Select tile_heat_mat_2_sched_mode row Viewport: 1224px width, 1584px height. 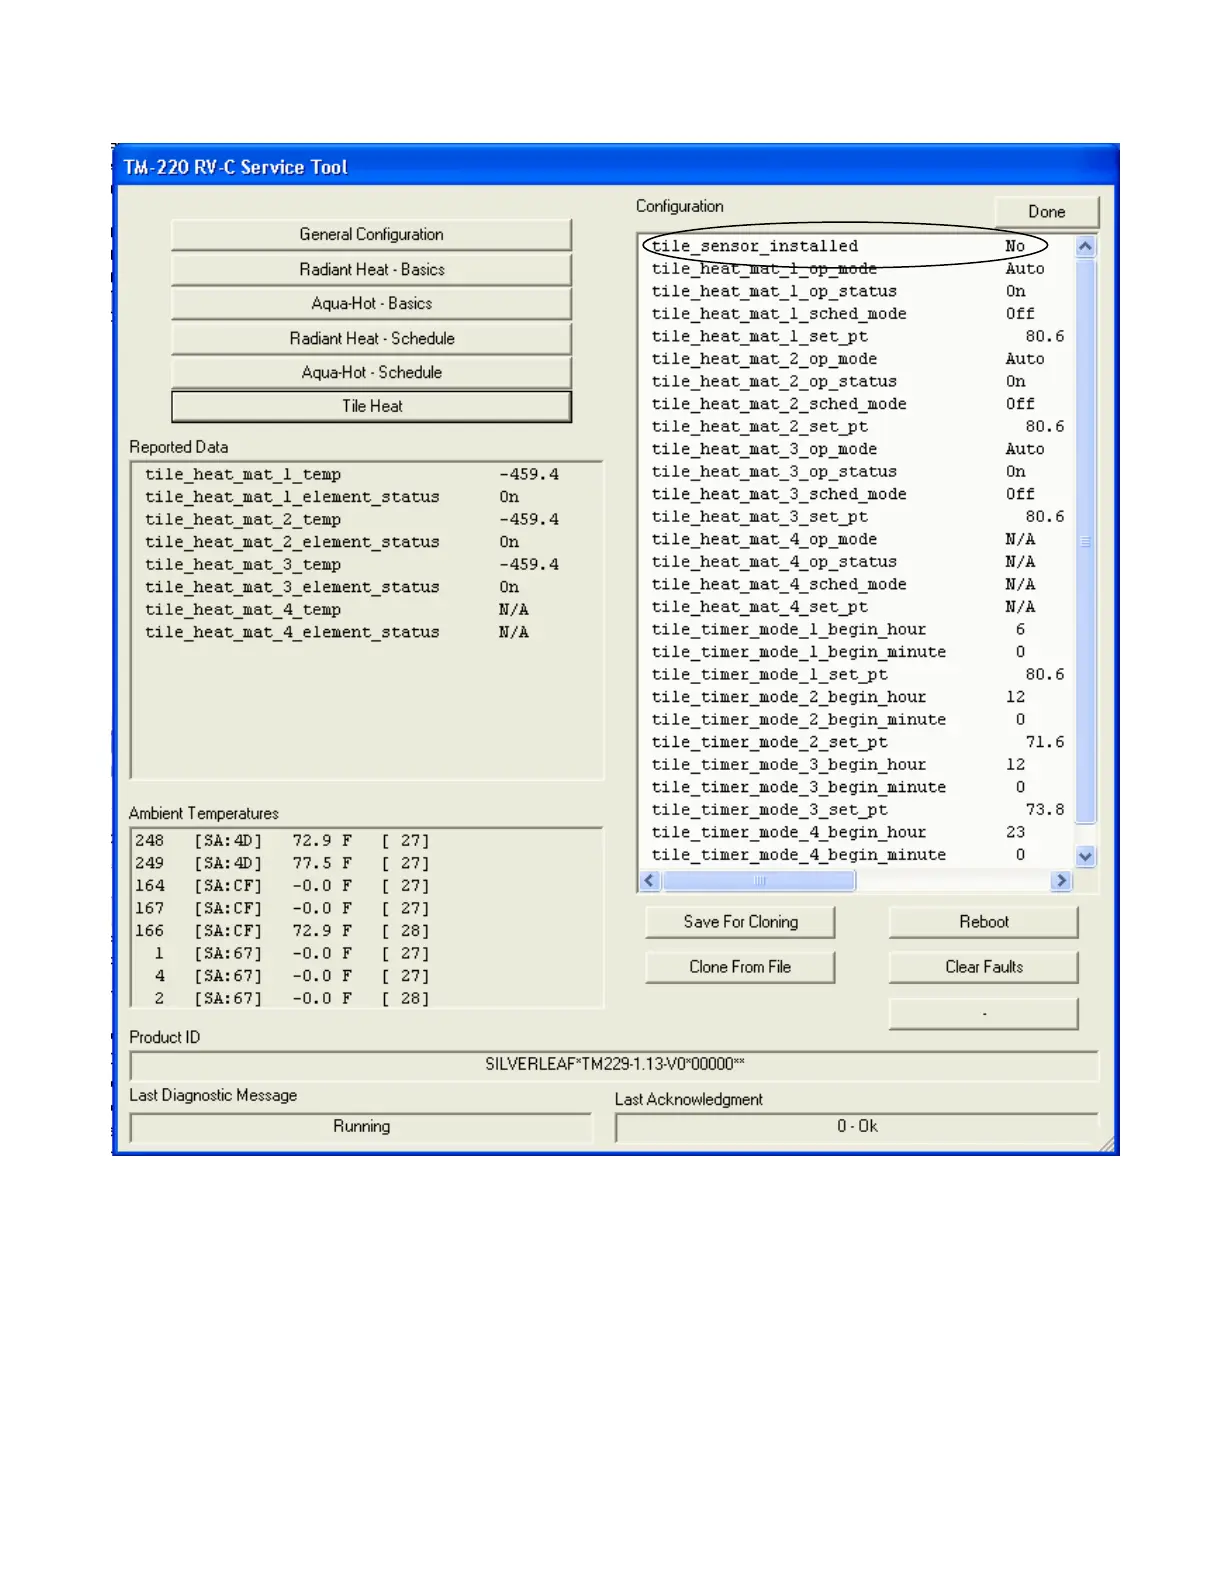coord(856,404)
